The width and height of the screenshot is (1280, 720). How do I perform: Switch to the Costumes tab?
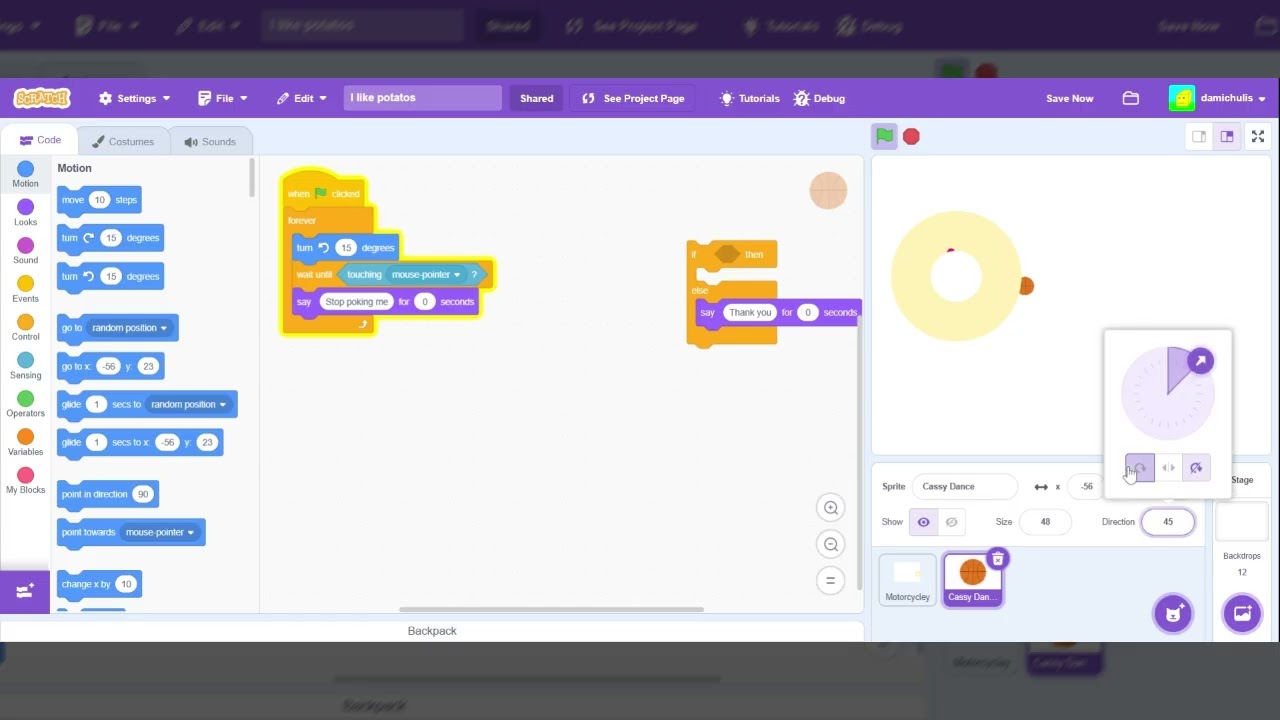(123, 141)
